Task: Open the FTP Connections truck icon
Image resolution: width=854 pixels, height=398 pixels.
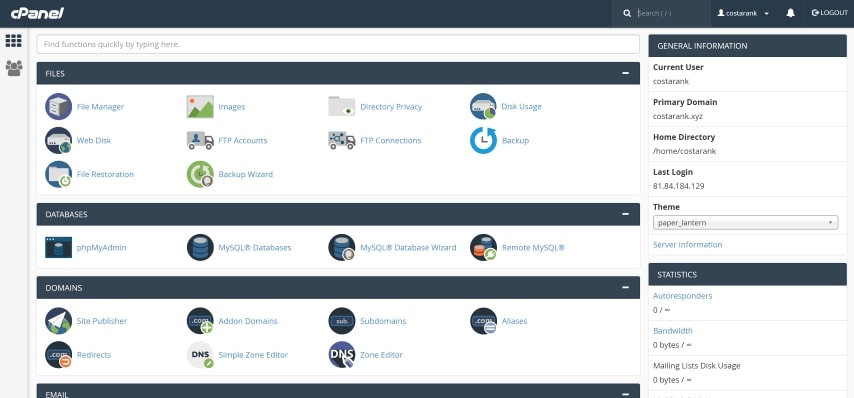Action: [341, 140]
